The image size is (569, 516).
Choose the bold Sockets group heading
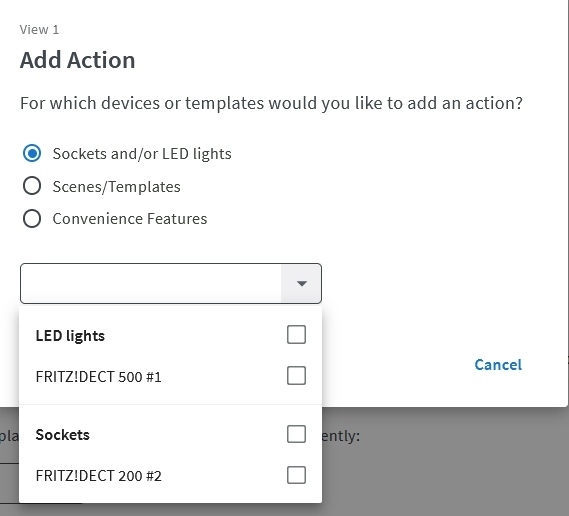(62, 434)
